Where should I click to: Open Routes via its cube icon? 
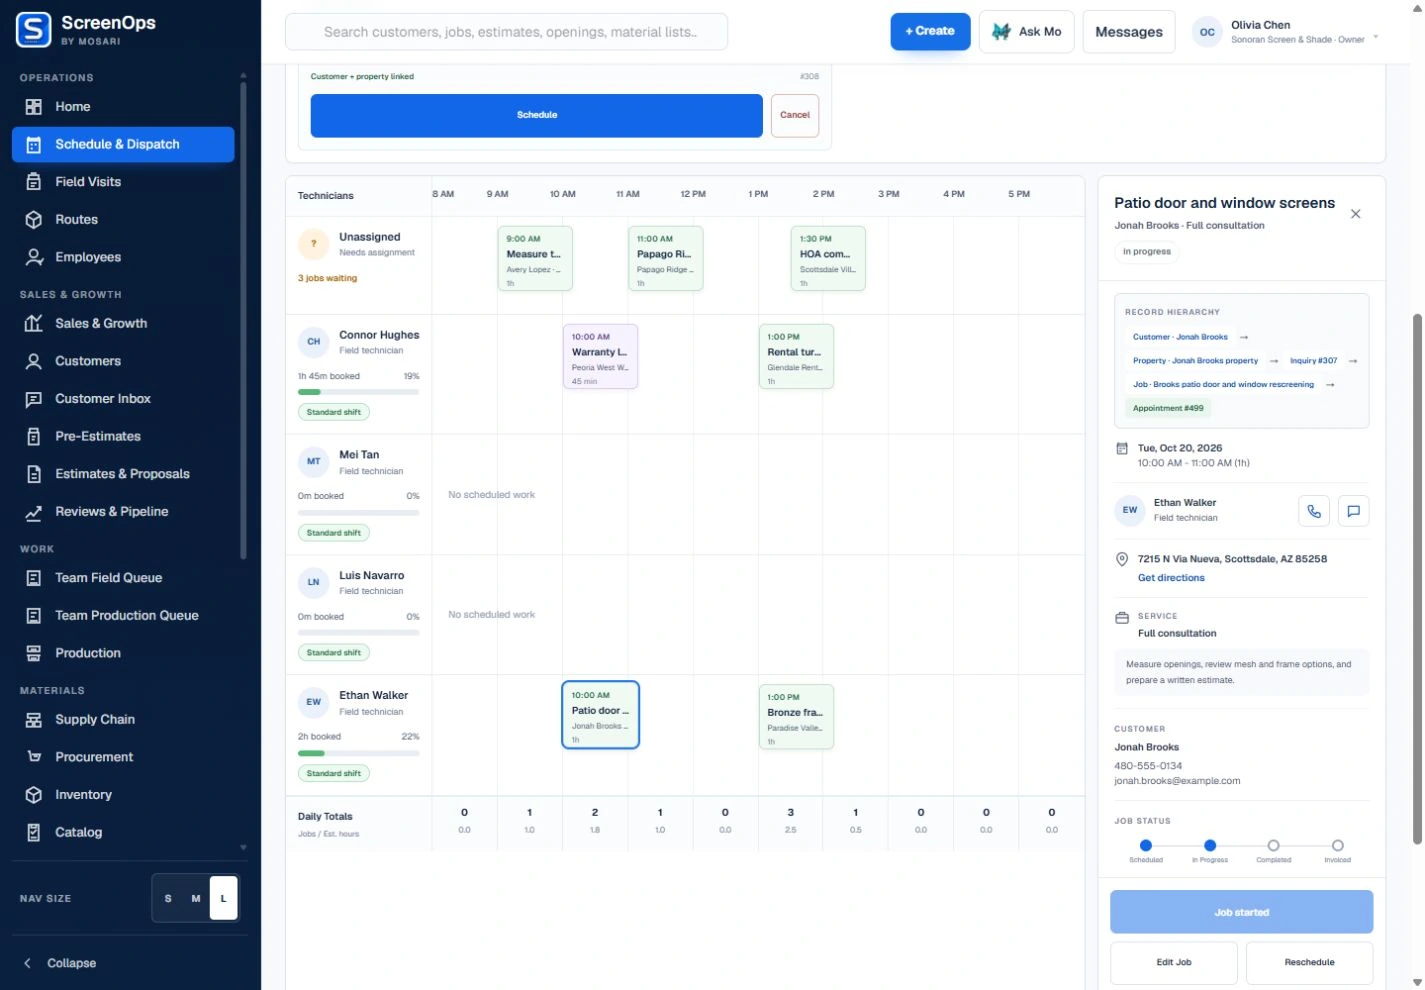coord(34,220)
